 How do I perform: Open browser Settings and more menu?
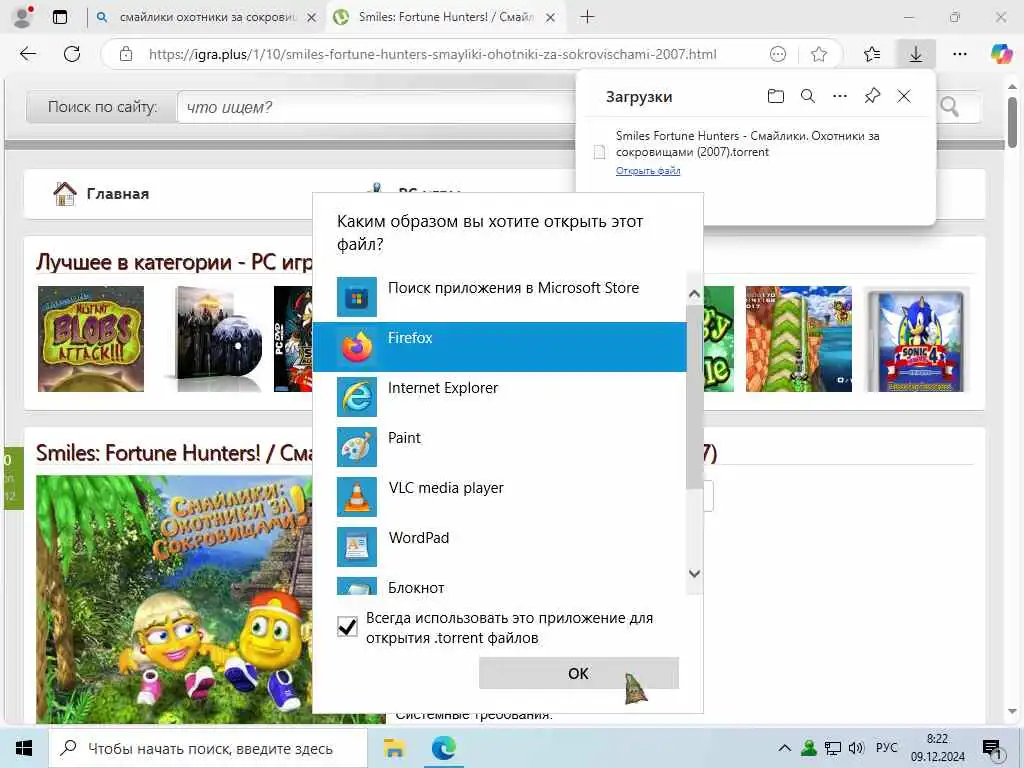point(960,54)
